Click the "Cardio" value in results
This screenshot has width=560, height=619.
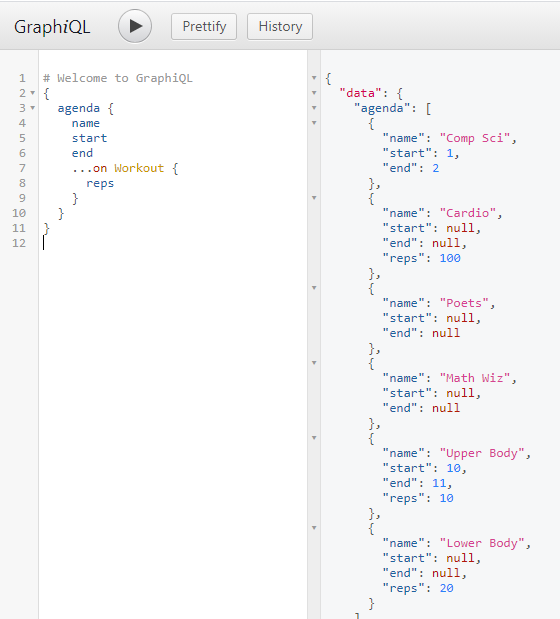[x=468, y=213]
